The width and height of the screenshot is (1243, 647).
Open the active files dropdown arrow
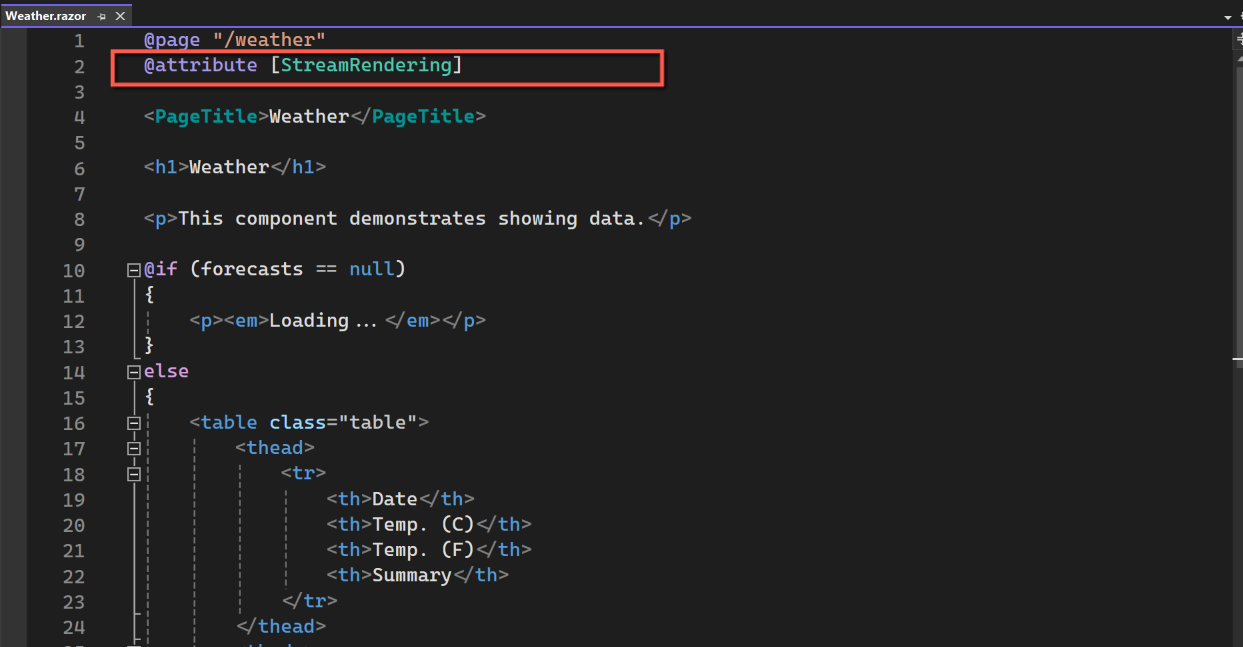1230,15
